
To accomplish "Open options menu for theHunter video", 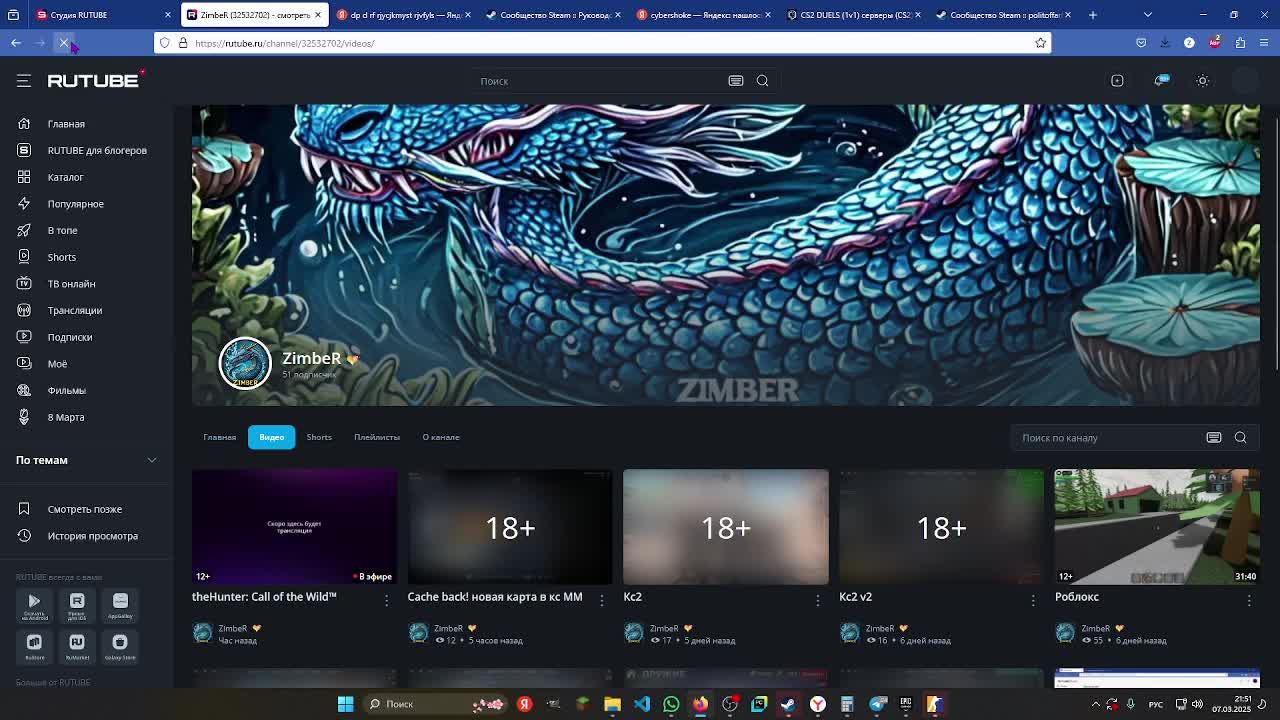I will [386, 600].
